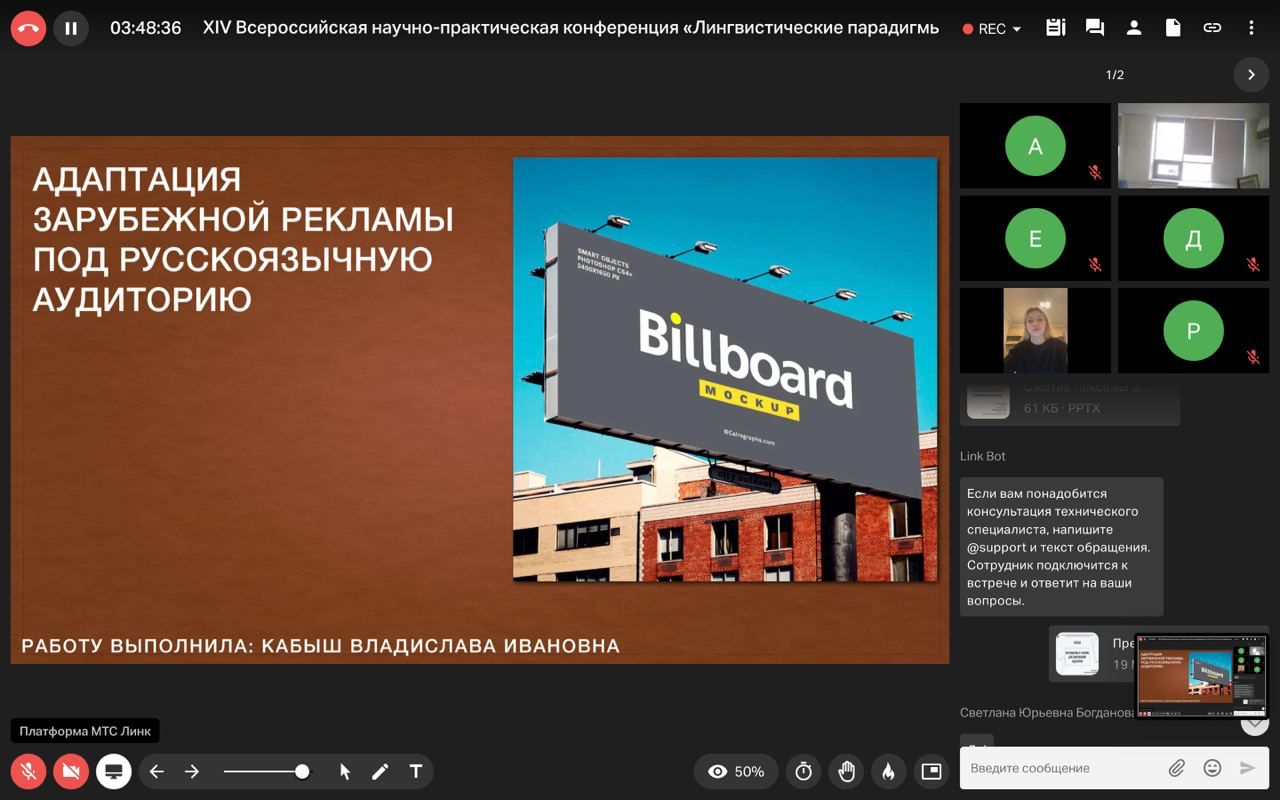Attach a file with the paperclip icon
This screenshot has height=800, width=1280.
[x=1177, y=768]
